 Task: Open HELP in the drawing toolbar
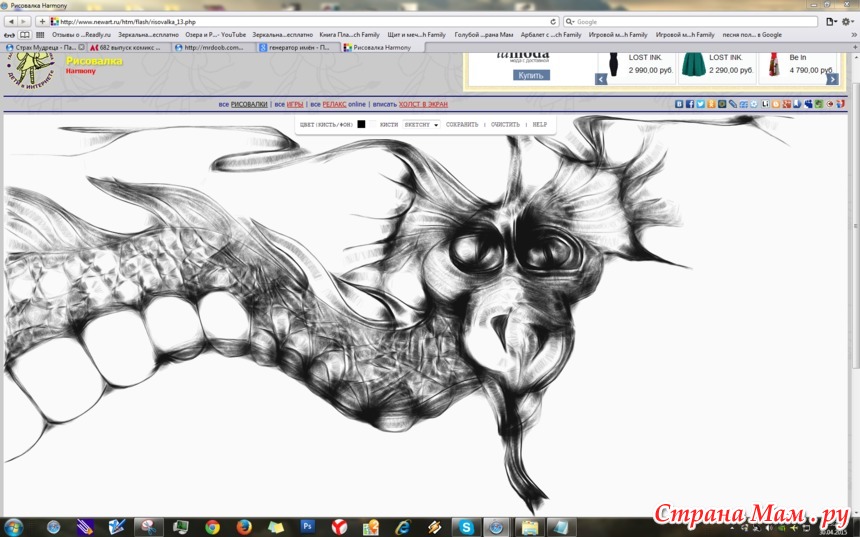click(540, 125)
